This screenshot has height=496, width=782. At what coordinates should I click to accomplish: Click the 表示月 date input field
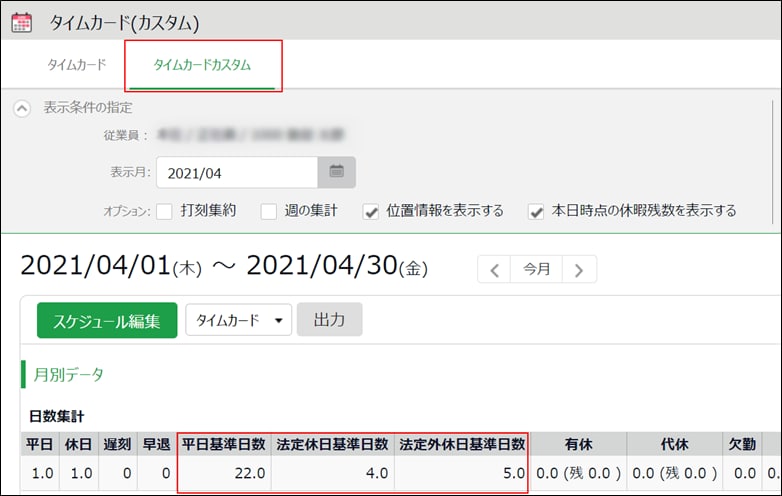(236, 172)
